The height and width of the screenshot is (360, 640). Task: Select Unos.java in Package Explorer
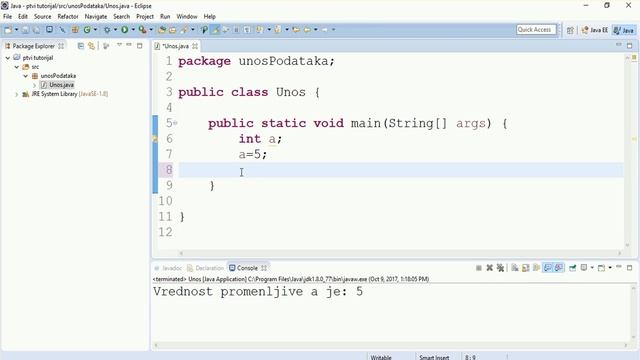click(x=61, y=85)
